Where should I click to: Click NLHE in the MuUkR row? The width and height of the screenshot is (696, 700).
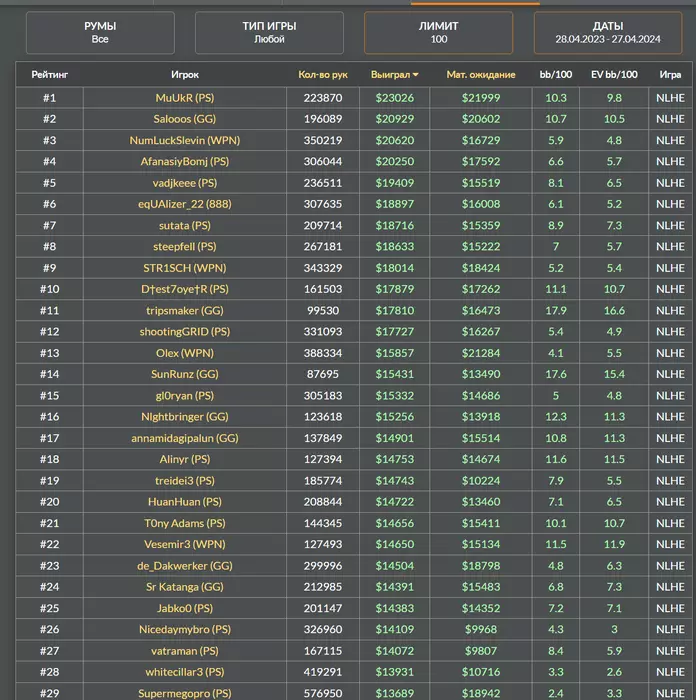(x=670, y=98)
